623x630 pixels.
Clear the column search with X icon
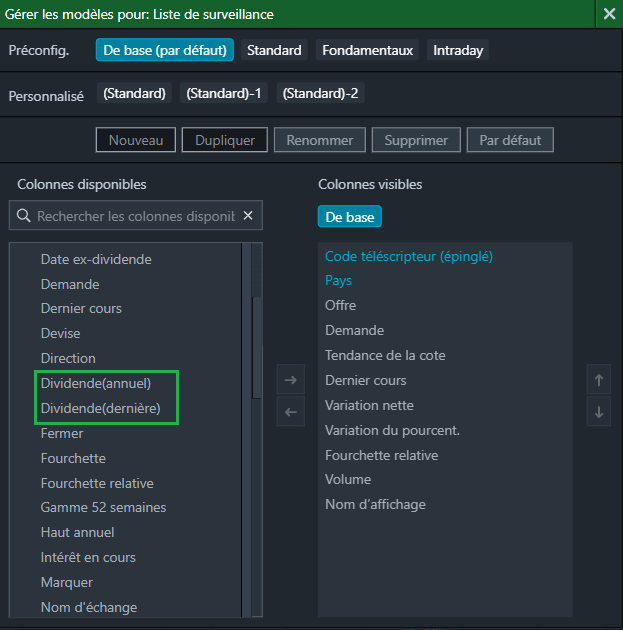(248, 215)
